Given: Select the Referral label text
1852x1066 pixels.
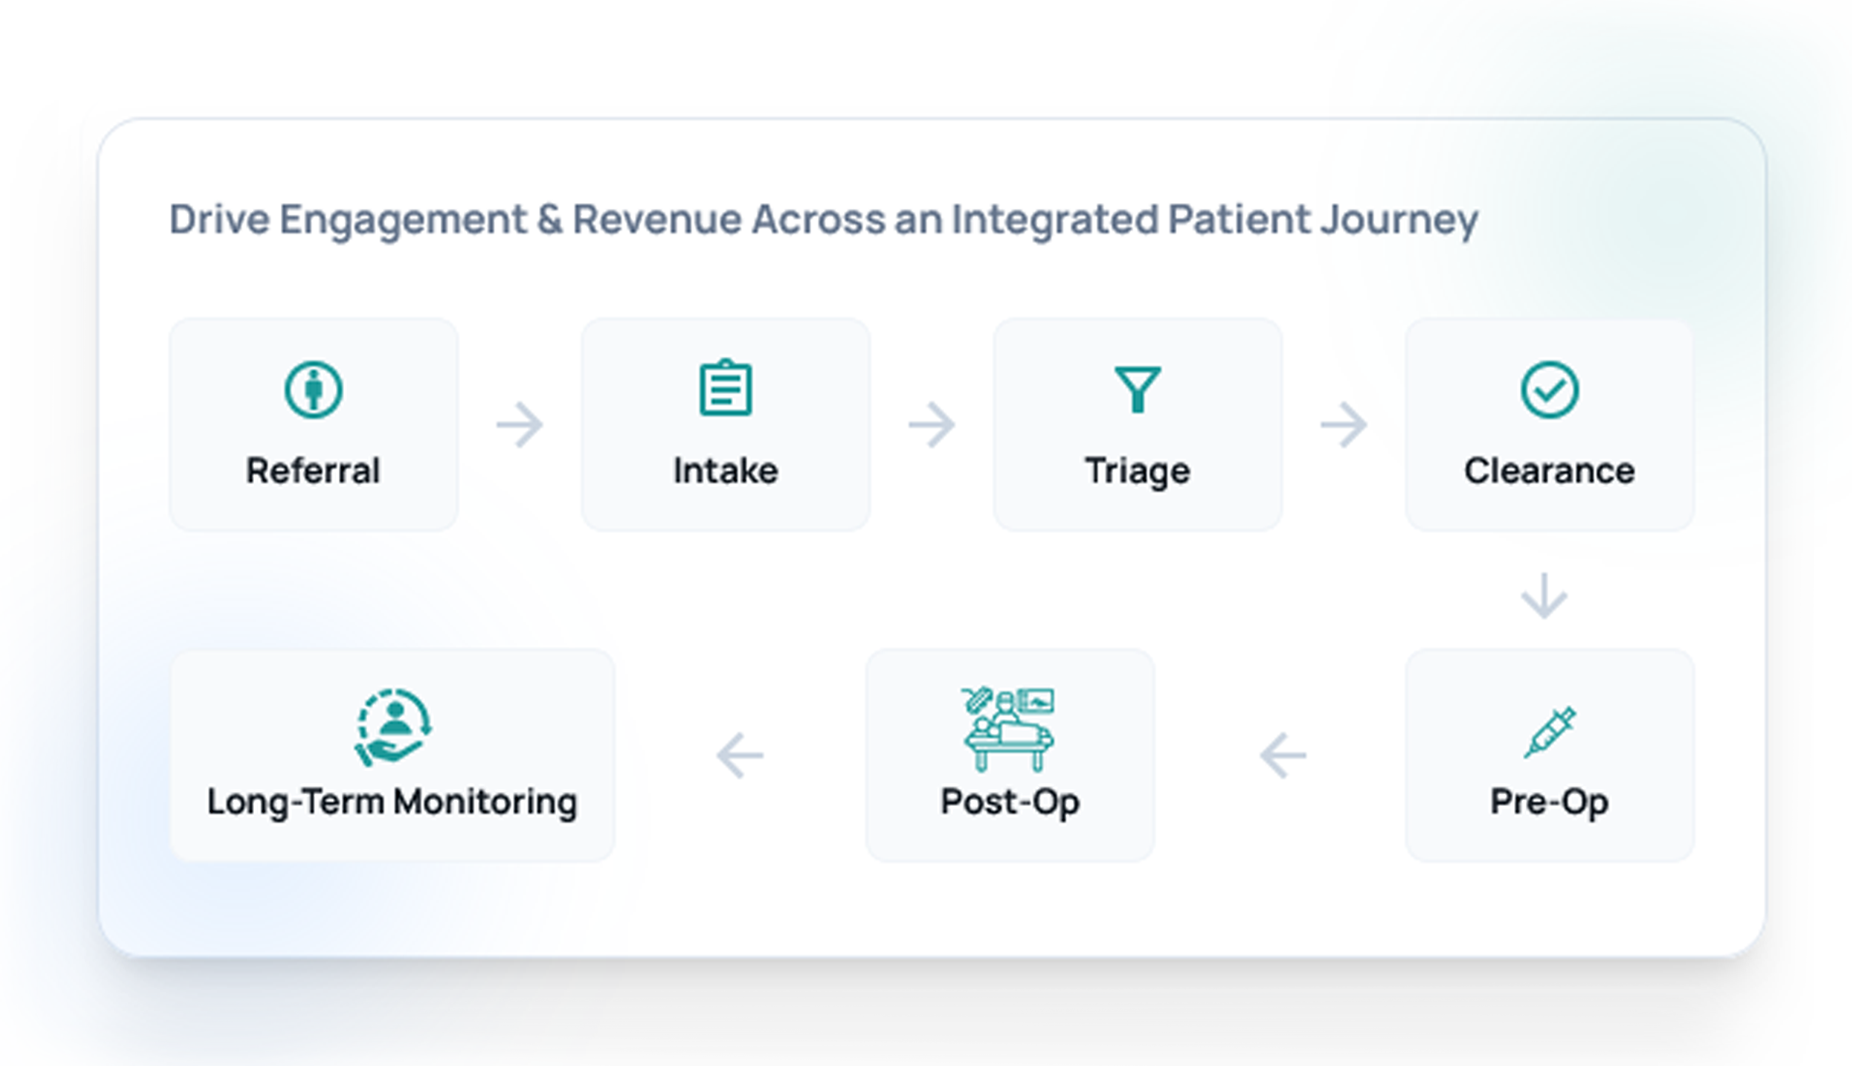Looking at the screenshot, I should (x=313, y=470).
